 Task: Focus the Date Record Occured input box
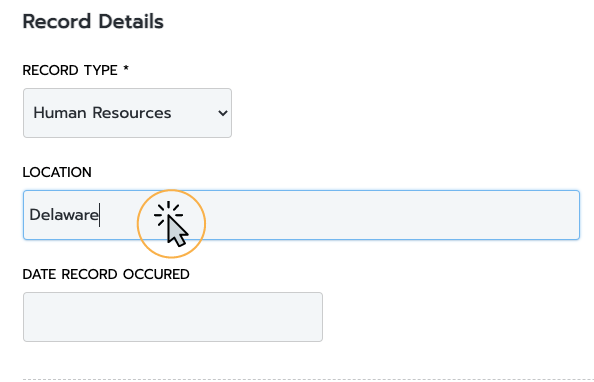coord(173,317)
